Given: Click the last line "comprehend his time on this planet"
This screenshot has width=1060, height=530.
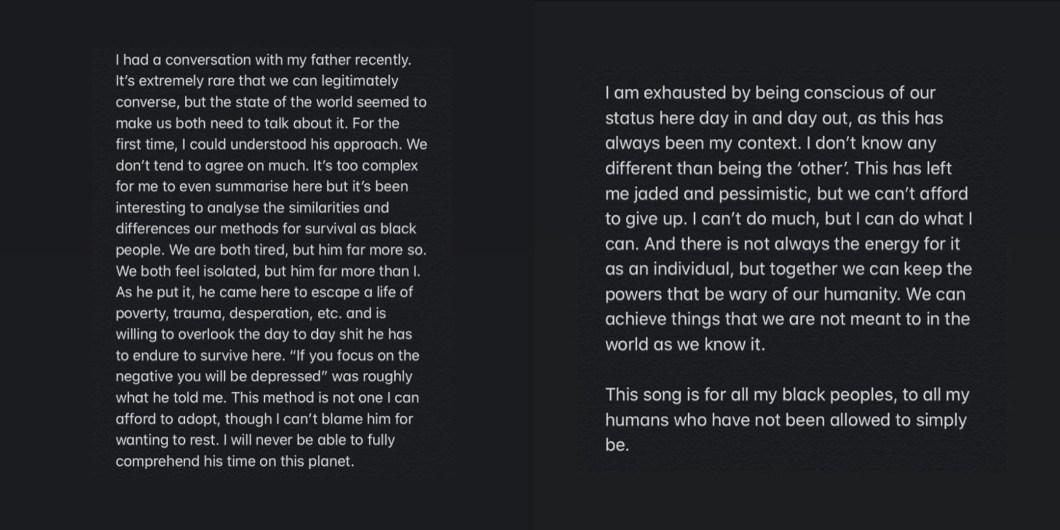Looking at the screenshot, I should 236,462.
